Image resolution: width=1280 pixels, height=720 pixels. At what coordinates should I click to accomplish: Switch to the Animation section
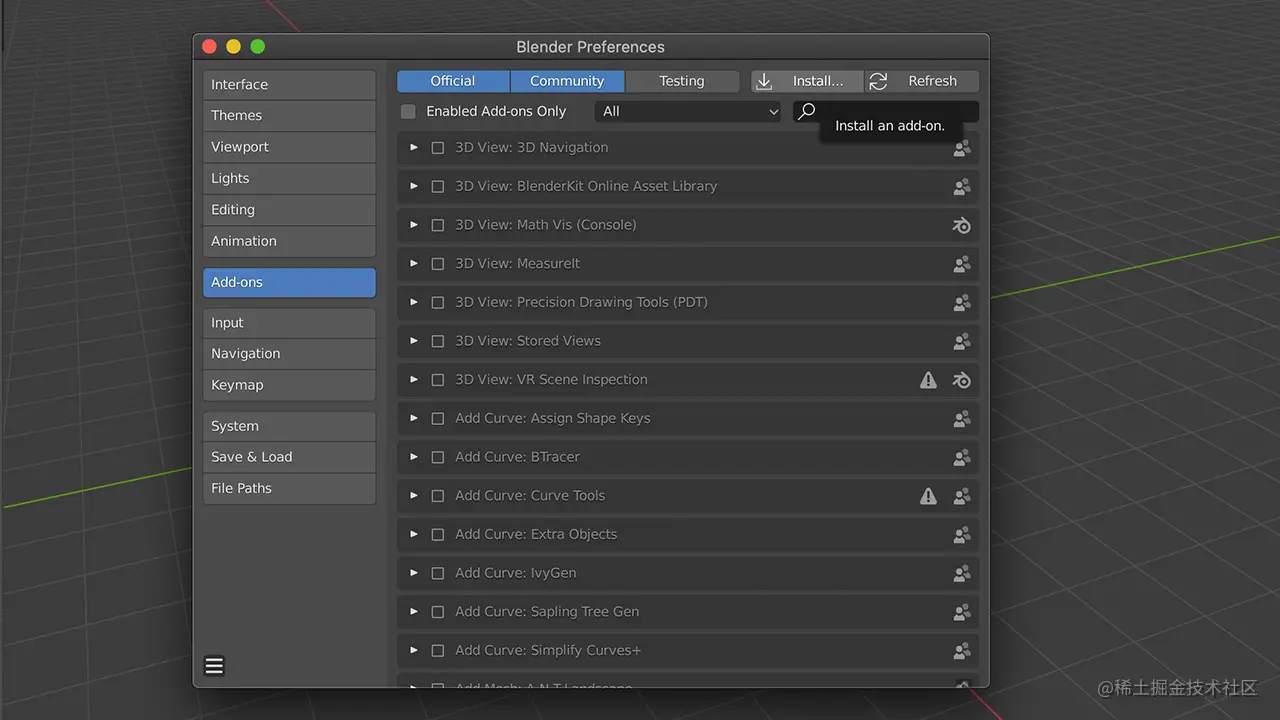(289, 241)
